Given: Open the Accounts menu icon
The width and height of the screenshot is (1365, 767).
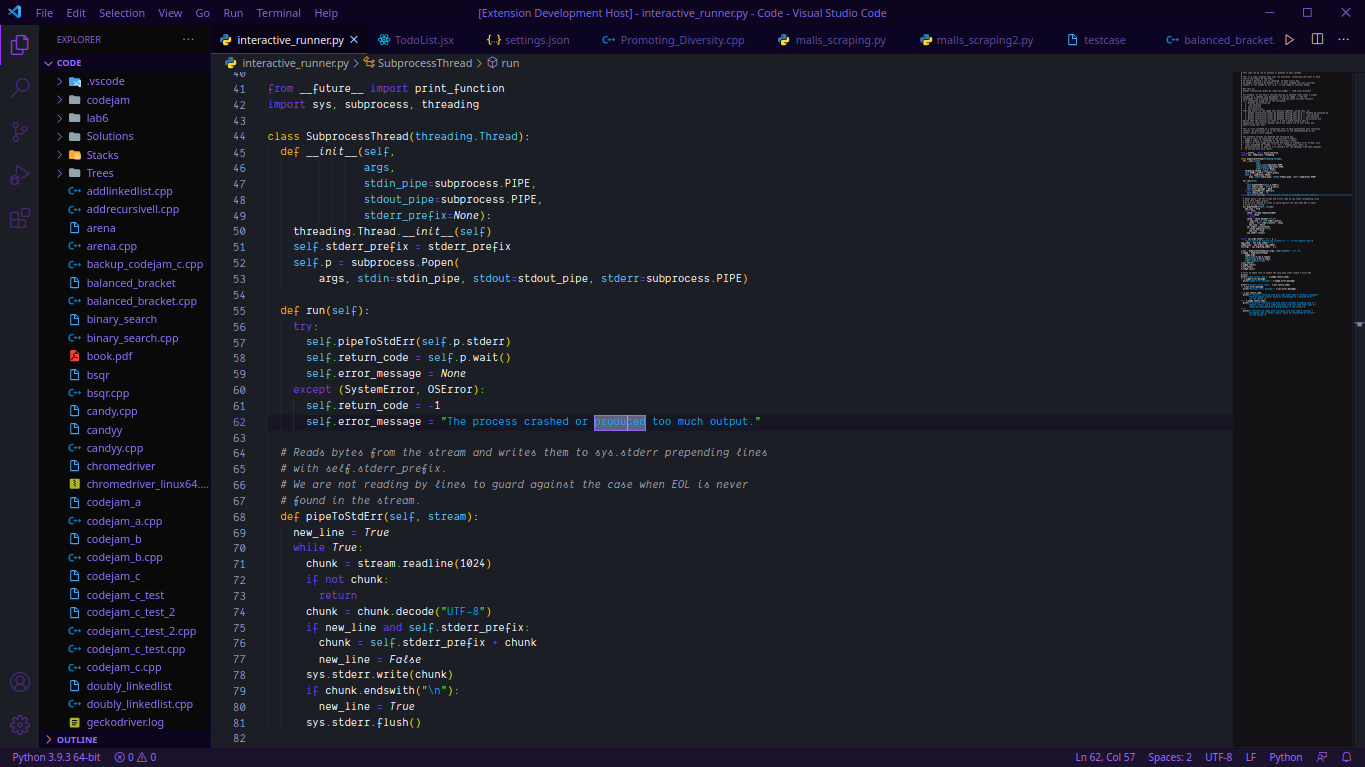Looking at the screenshot, I should (20, 682).
